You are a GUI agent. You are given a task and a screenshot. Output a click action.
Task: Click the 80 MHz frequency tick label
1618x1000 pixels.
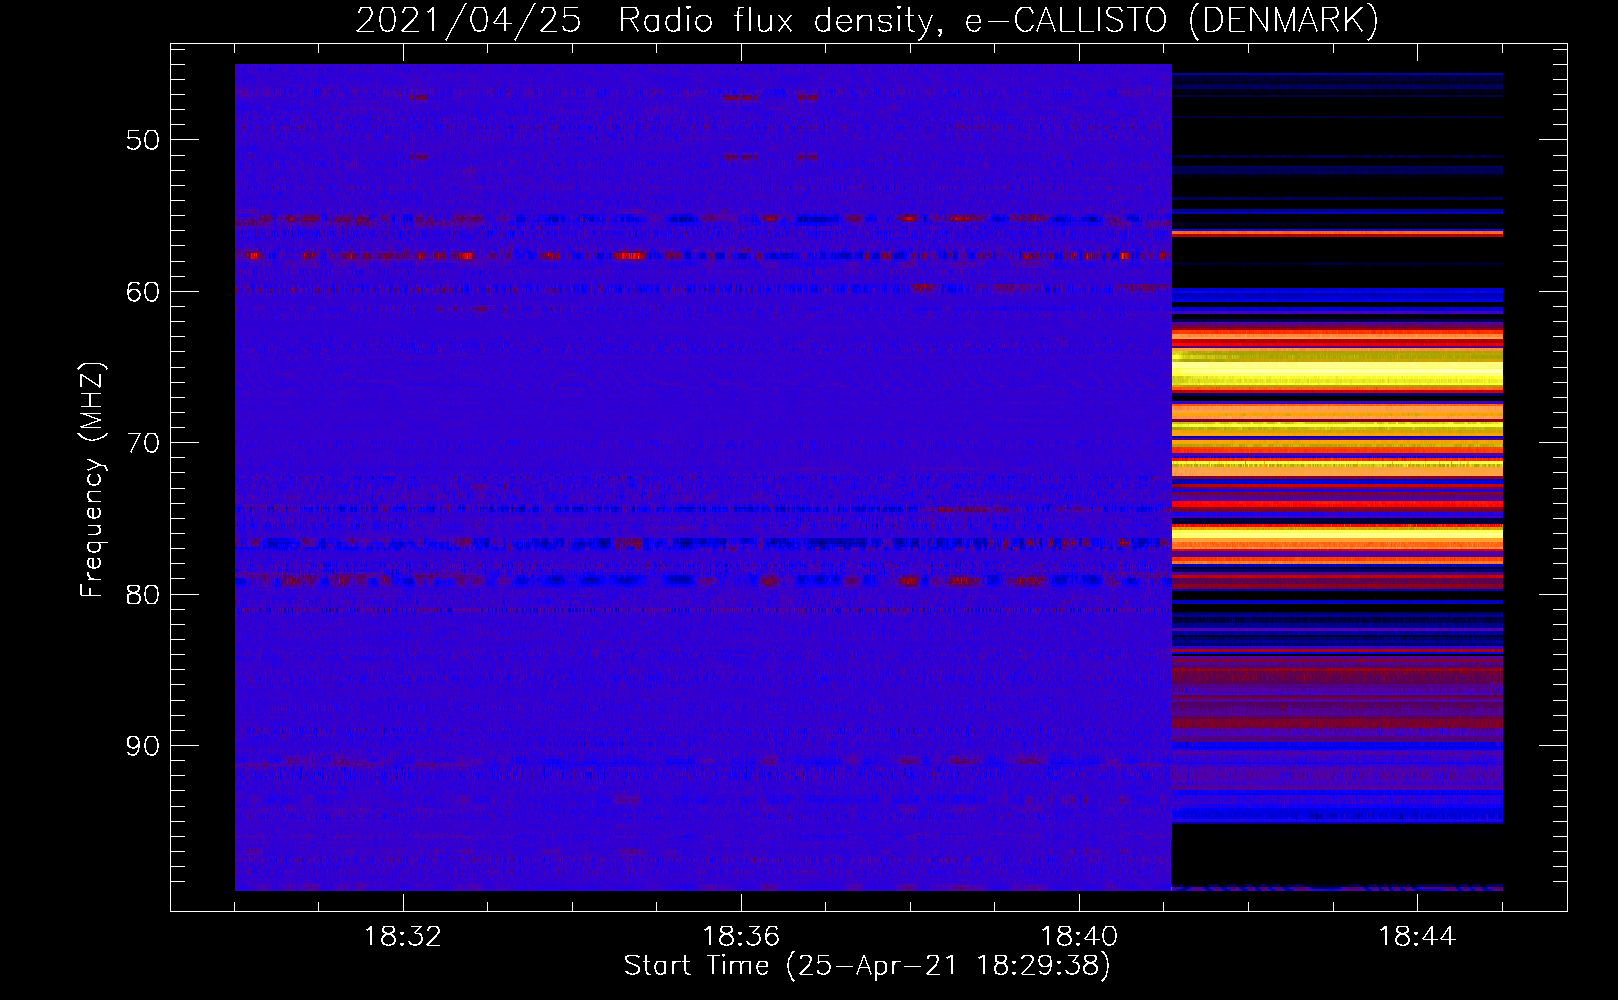coord(143,595)
